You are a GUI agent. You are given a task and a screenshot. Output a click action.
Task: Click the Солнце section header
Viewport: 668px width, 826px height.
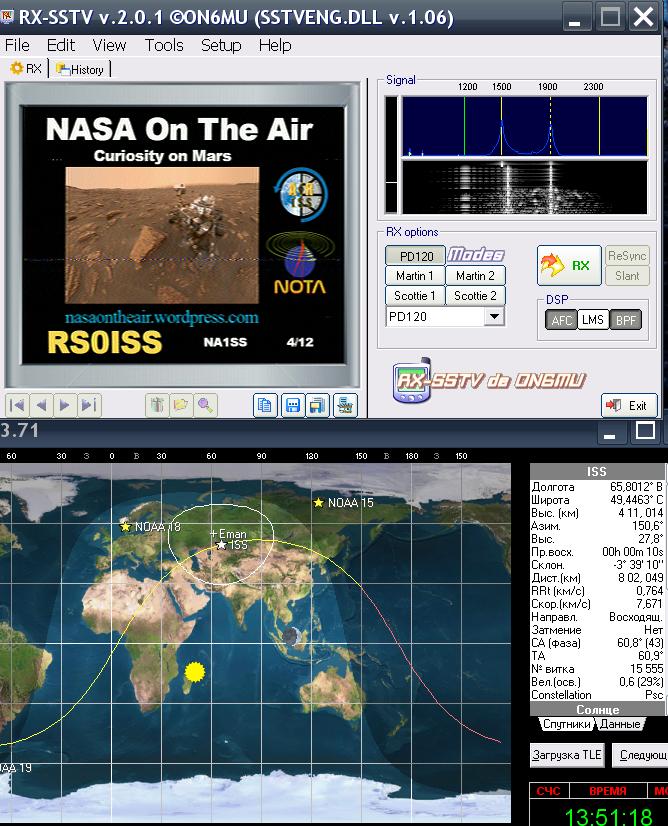tap(597, 710)
